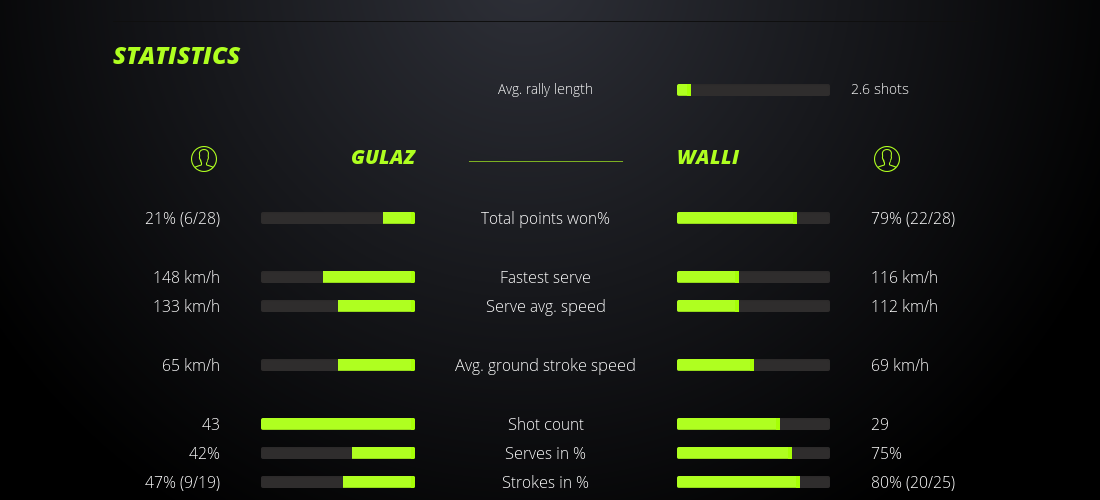Click Gulaz's Strokes in % bar
1100x500 pixels.
[338, 482]
